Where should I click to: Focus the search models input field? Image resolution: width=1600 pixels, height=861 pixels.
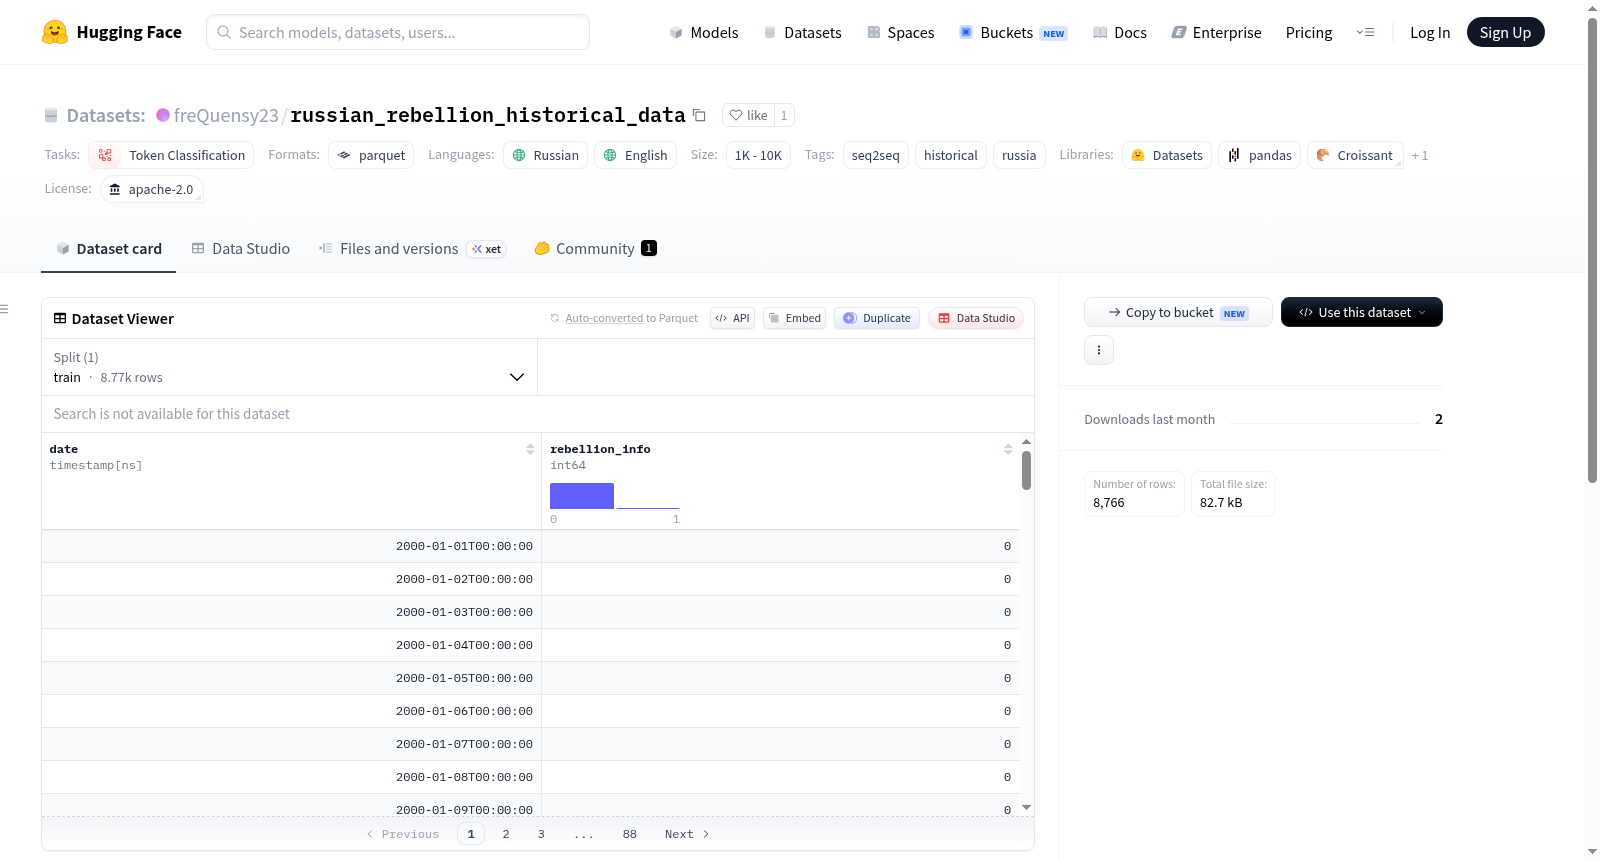tap(398, 32)
